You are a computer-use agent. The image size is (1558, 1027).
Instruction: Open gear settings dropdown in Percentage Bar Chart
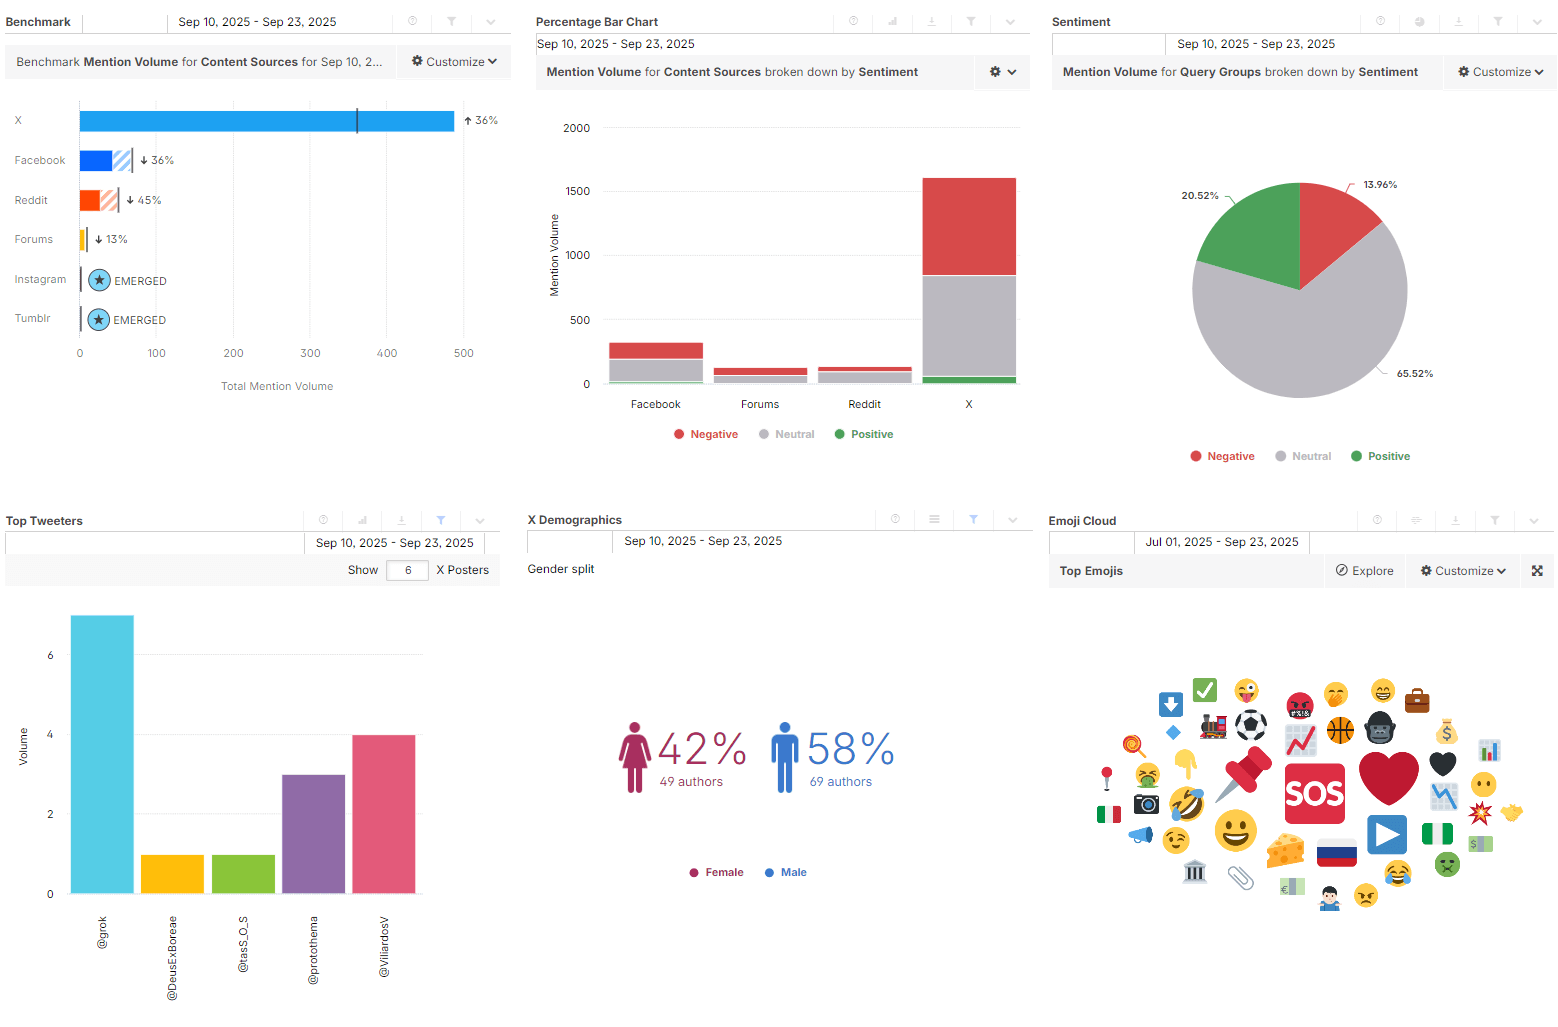click(x=1002, y=72)
